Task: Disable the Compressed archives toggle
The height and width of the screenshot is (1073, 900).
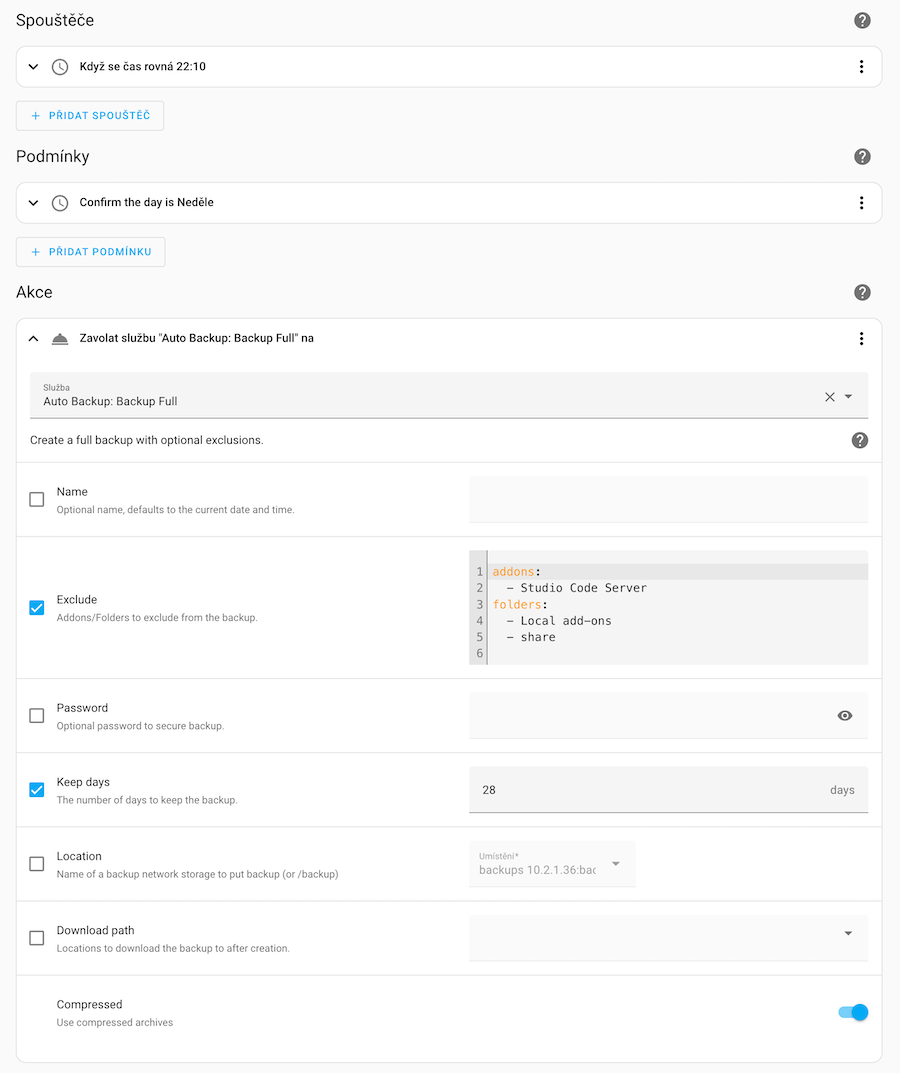Action: [851, 1012]
